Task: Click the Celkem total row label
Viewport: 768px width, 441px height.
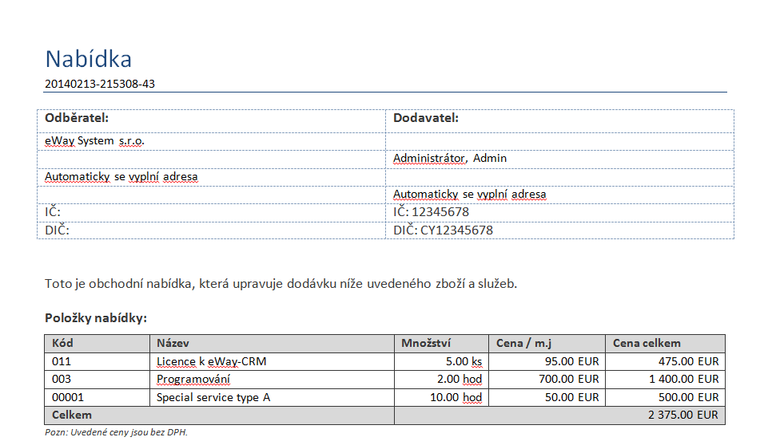Action: pyautogui.click(x=72, y=415)
